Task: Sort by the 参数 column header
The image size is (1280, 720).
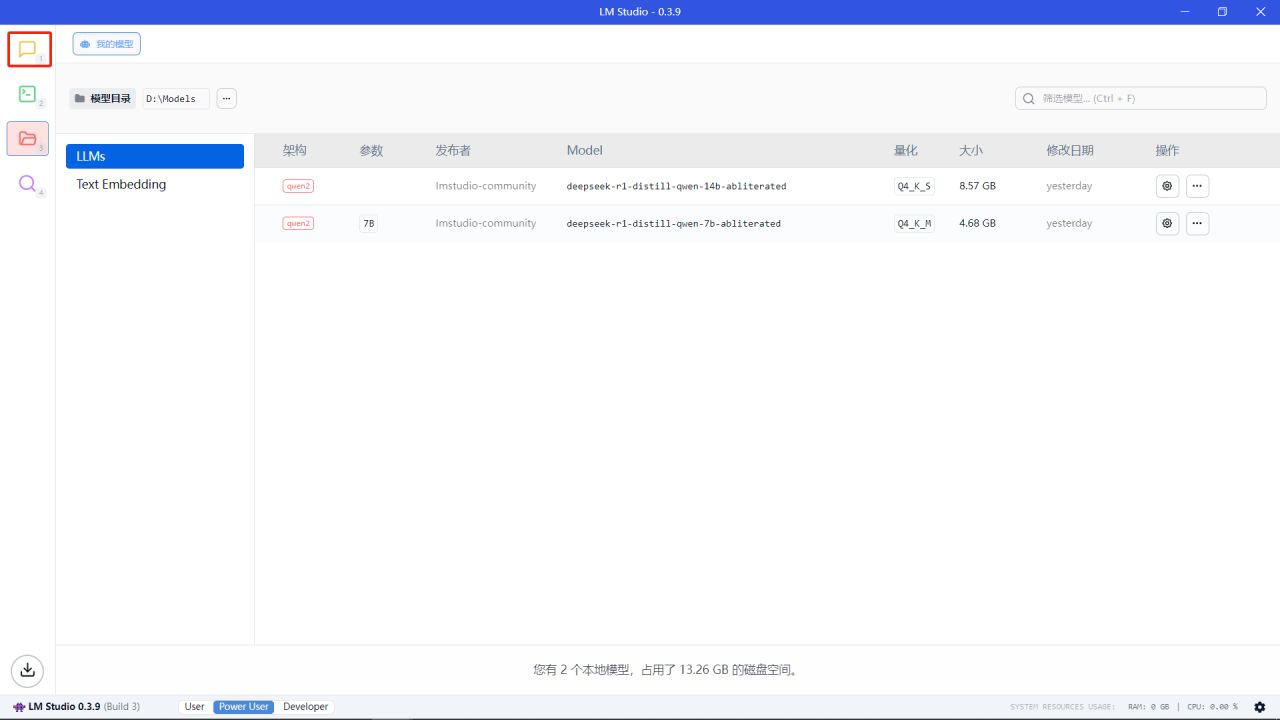Action: click(x=371, y=150)
